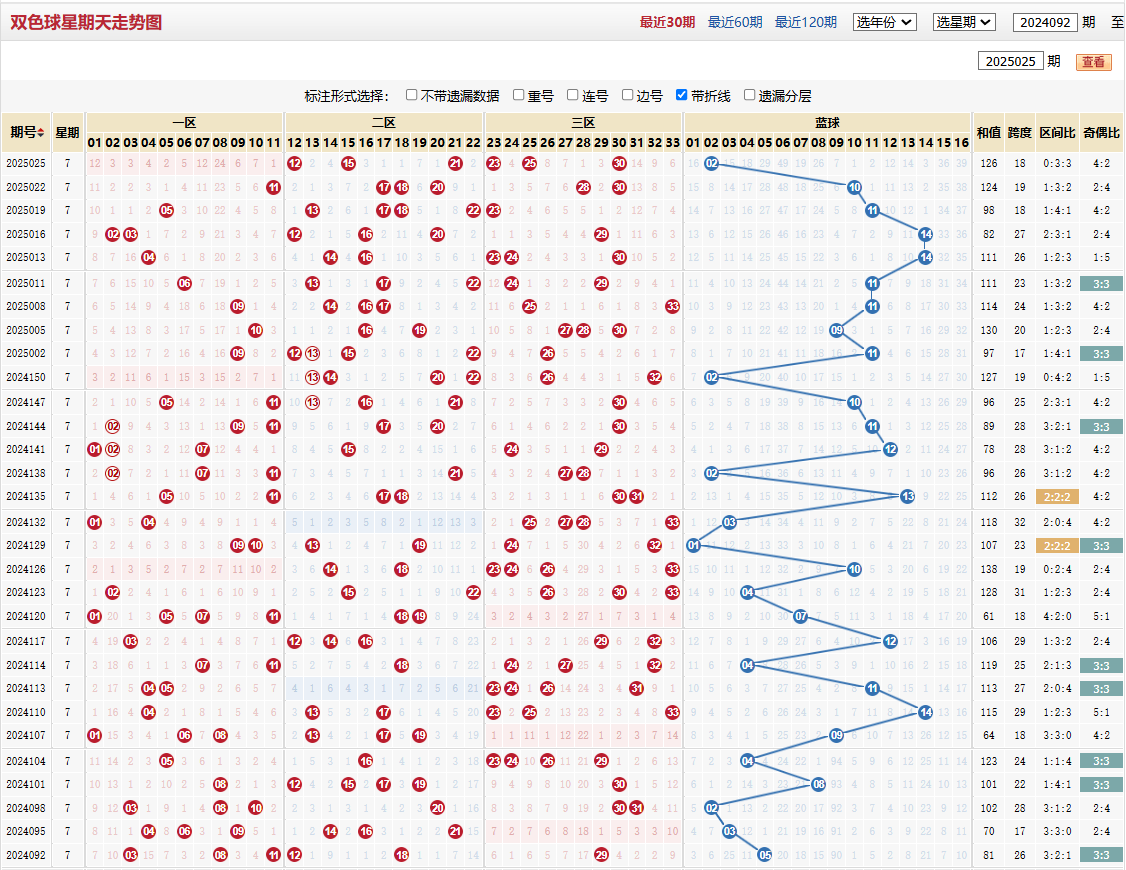Click blue ball 09 in row 2025005
The image size is (1126, 870).
pos(837,330)
